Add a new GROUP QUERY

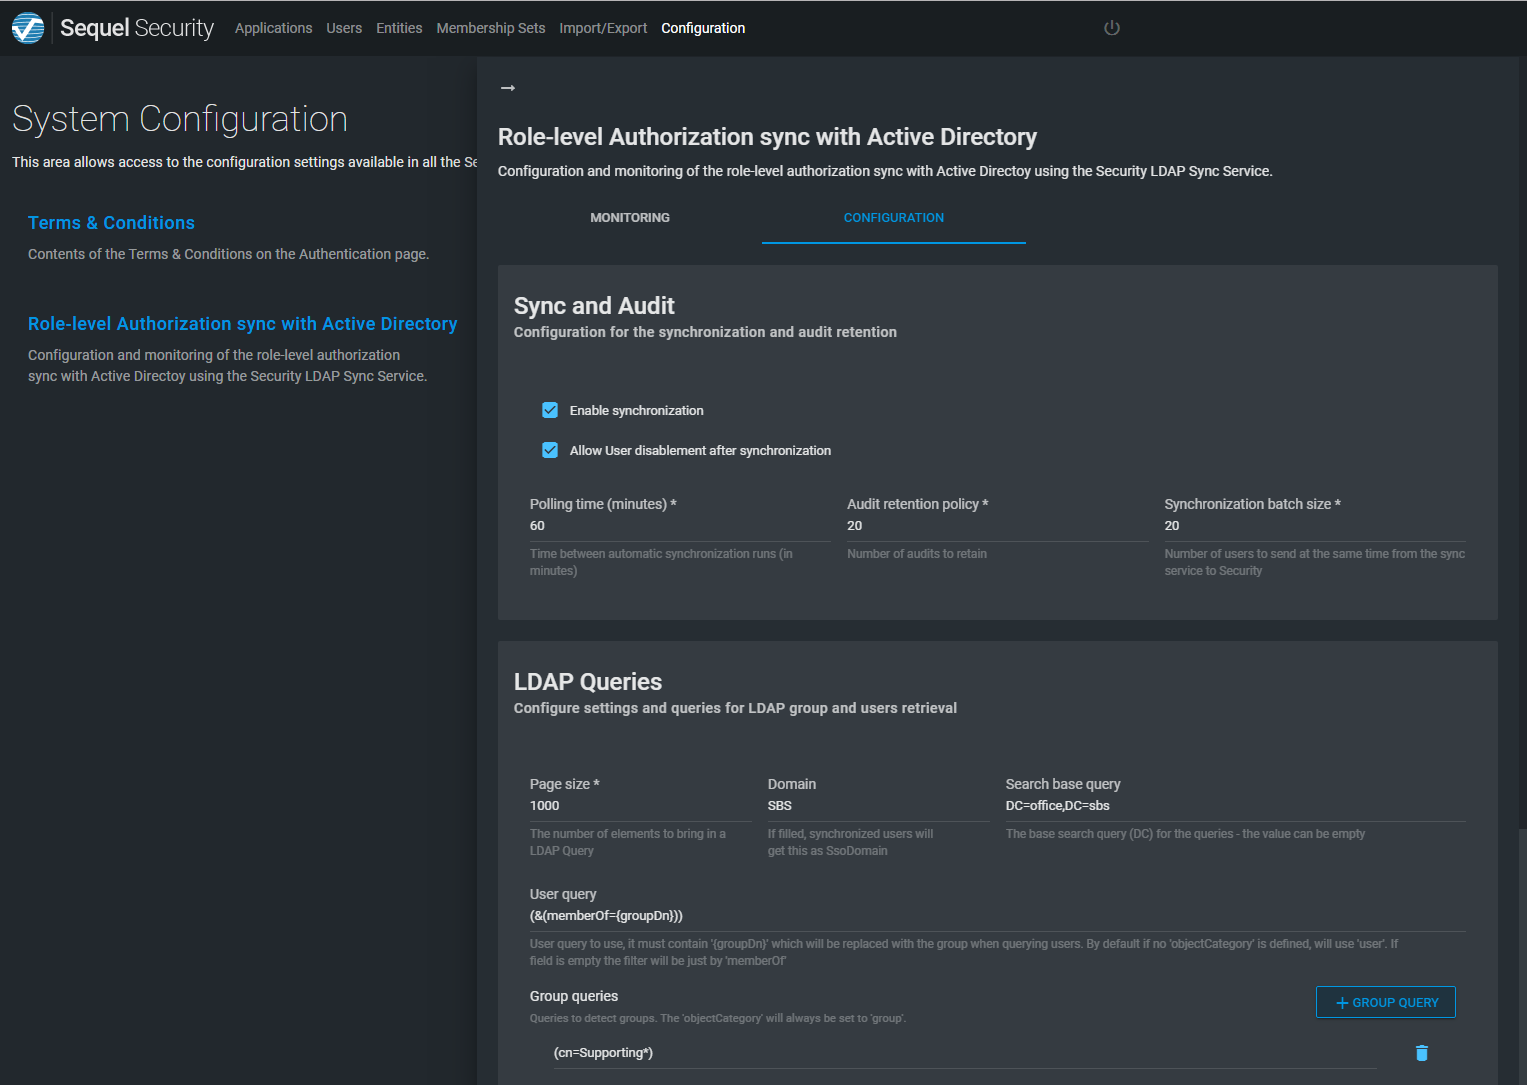1386,1002
